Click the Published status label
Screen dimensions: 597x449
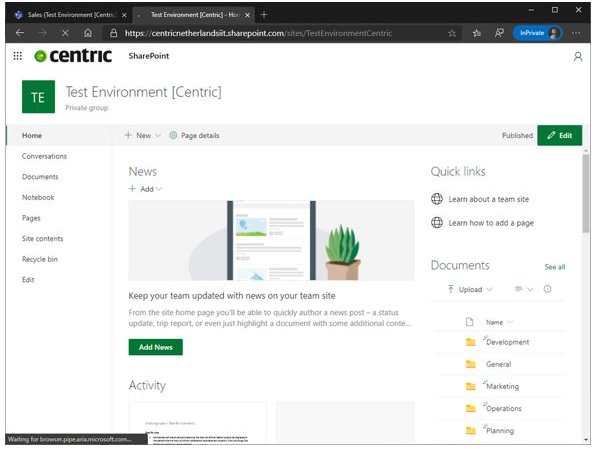click(517, 135)
